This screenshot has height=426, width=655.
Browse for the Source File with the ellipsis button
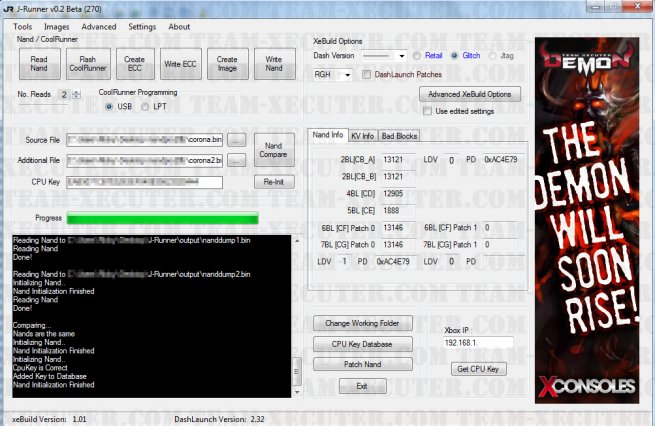pos(236,140)
